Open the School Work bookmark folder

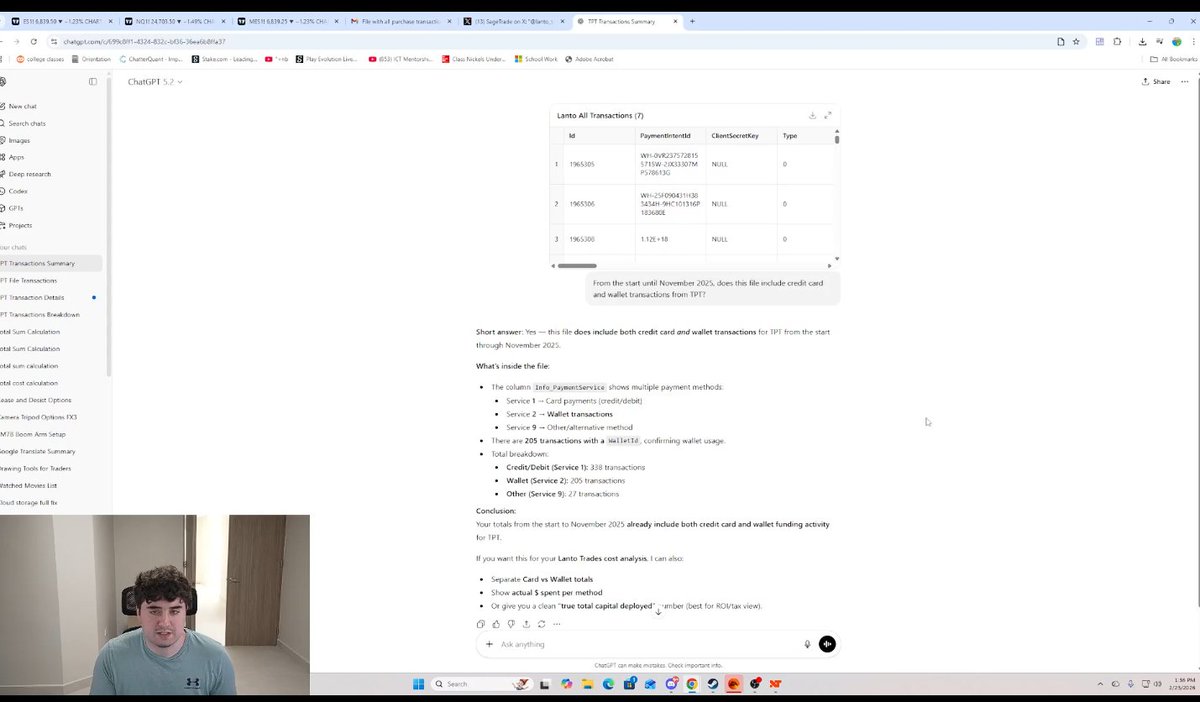pyautogui.click(x=536, y=59)
